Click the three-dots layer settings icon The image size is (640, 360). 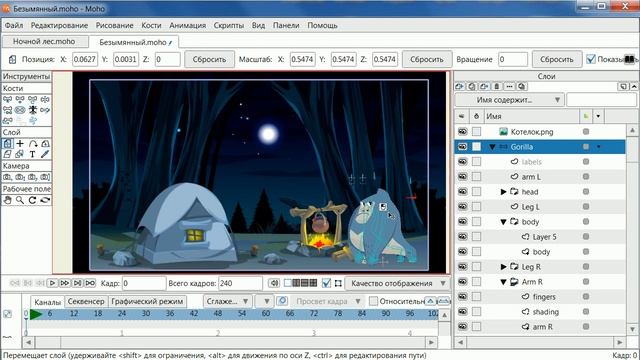[x=509, y=87]
